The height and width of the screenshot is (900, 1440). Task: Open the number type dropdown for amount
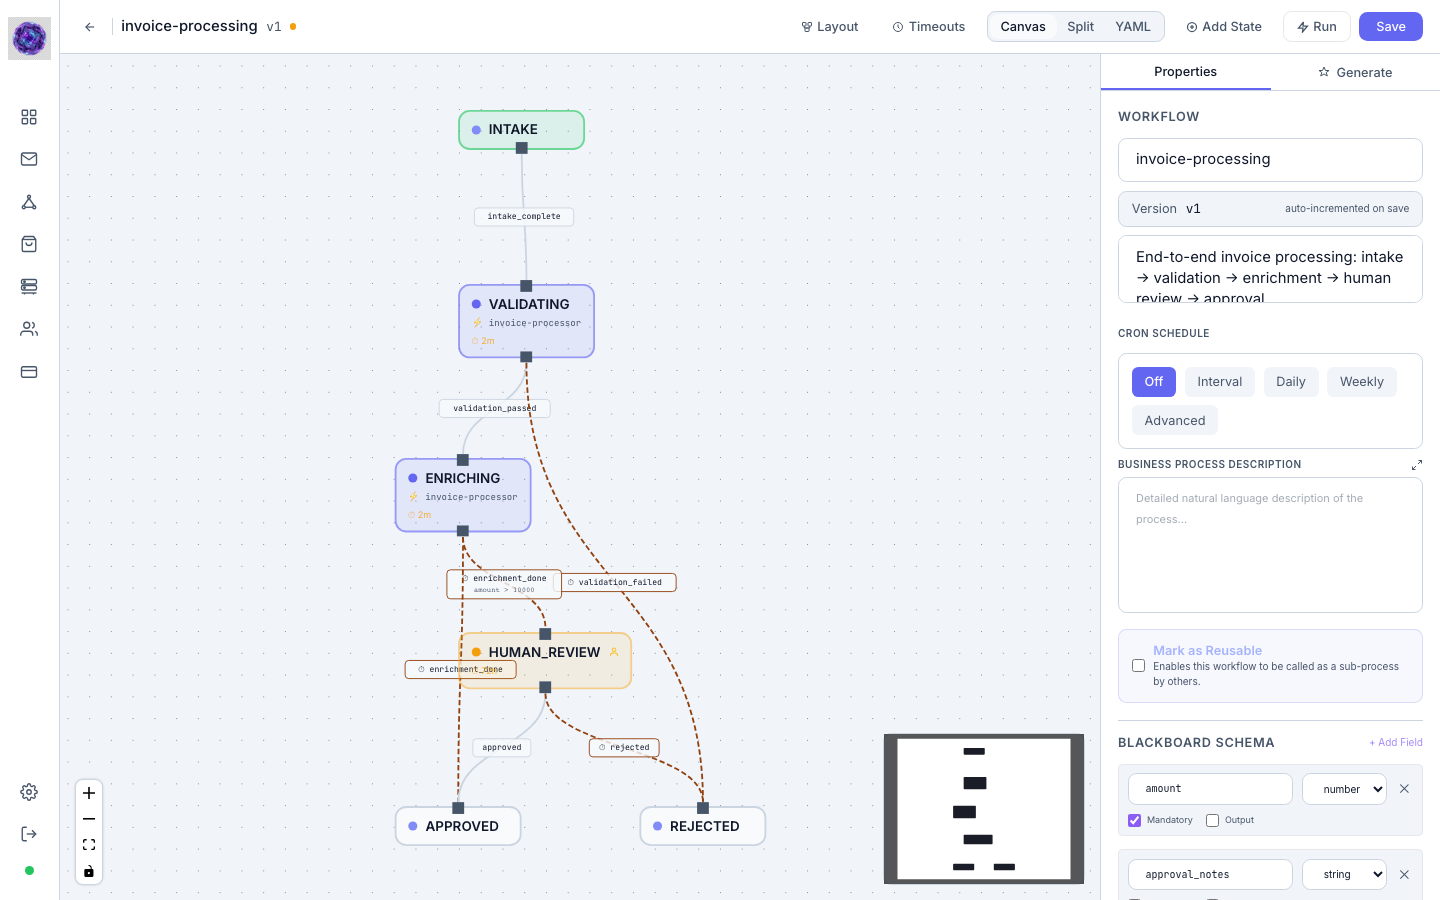point(1344,789)
